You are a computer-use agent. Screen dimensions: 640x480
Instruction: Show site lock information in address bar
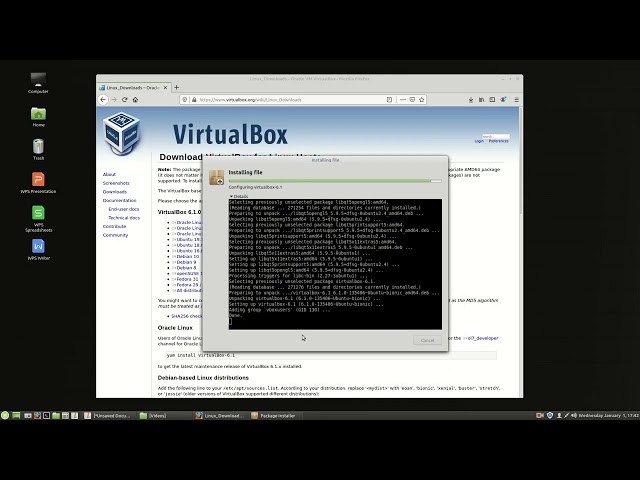tap(194, 100)
